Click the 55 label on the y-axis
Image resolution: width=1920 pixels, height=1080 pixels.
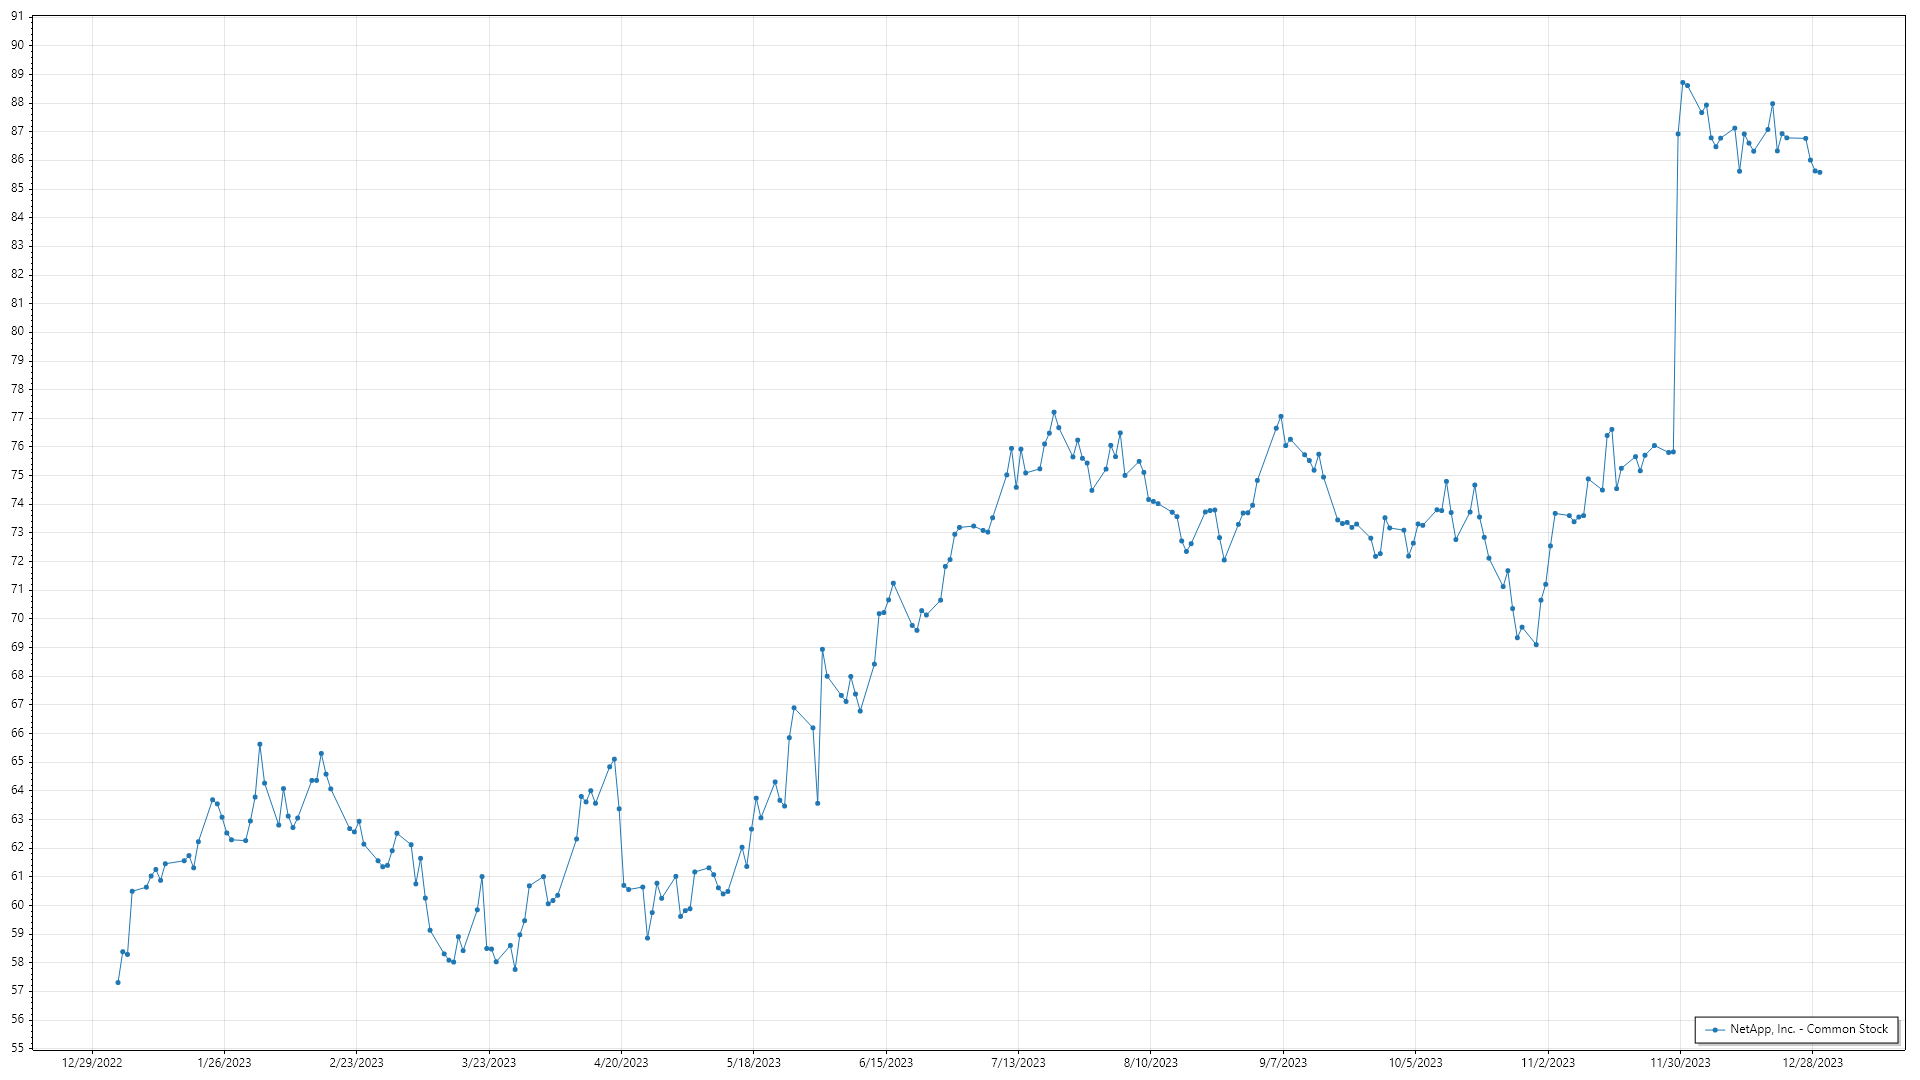[17, 1048]
